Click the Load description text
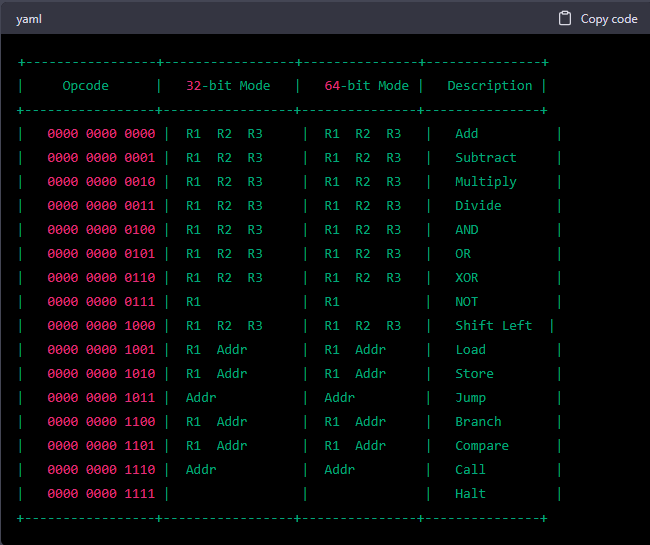 coord(470,350)
